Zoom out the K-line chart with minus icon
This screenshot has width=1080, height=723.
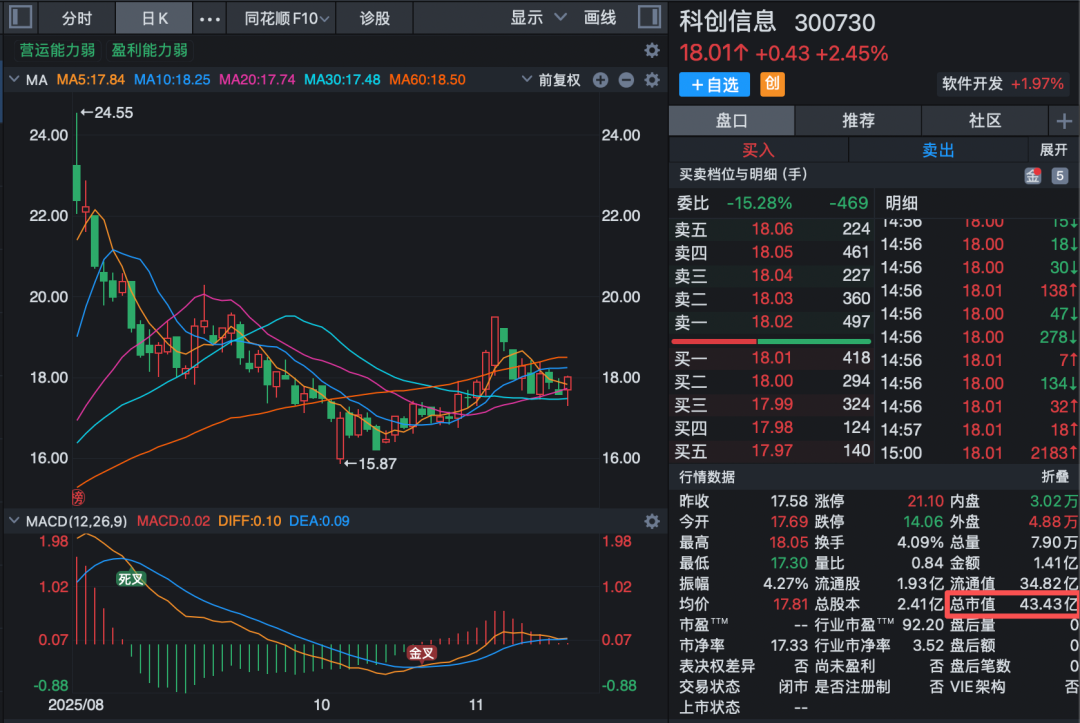626,80
